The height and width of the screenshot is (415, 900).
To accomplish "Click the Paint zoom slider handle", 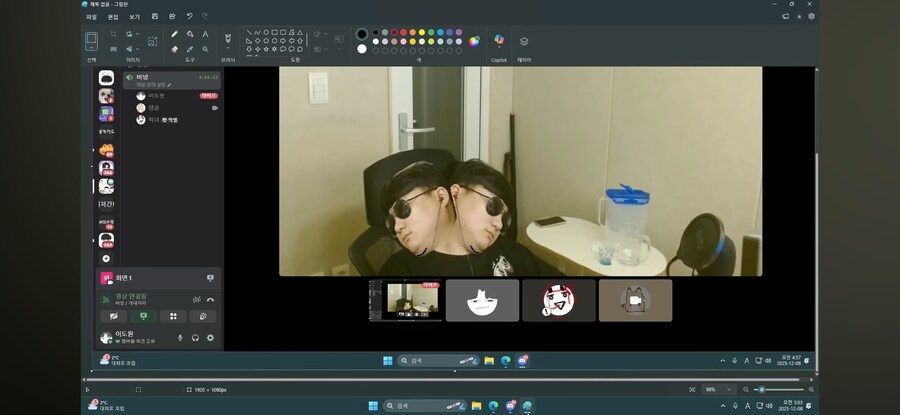I will [762, 390].
